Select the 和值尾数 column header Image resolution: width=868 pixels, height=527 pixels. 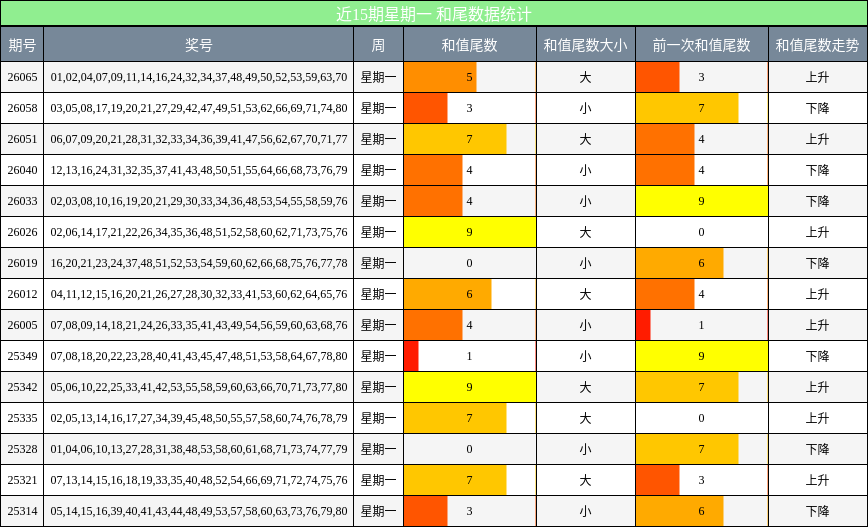(469, 45)
